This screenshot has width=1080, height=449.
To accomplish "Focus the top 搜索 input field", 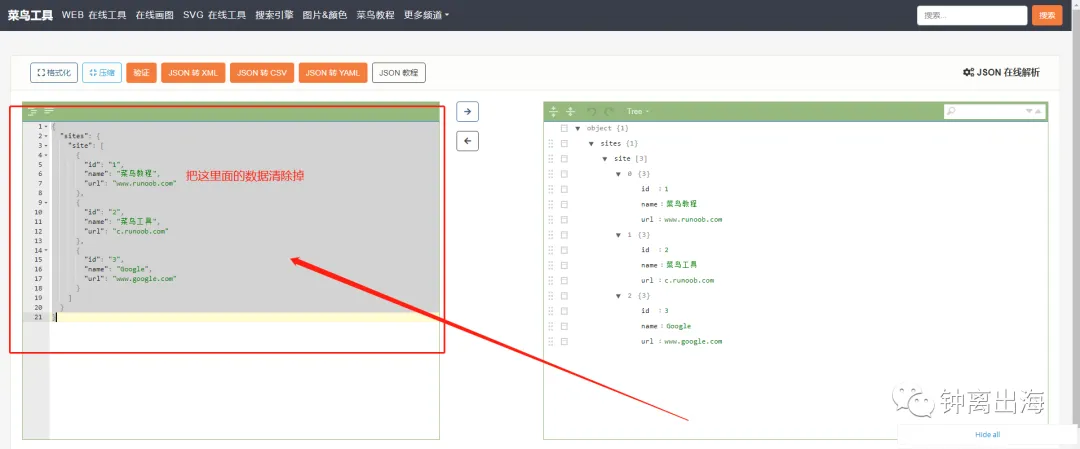I will 972,15.
